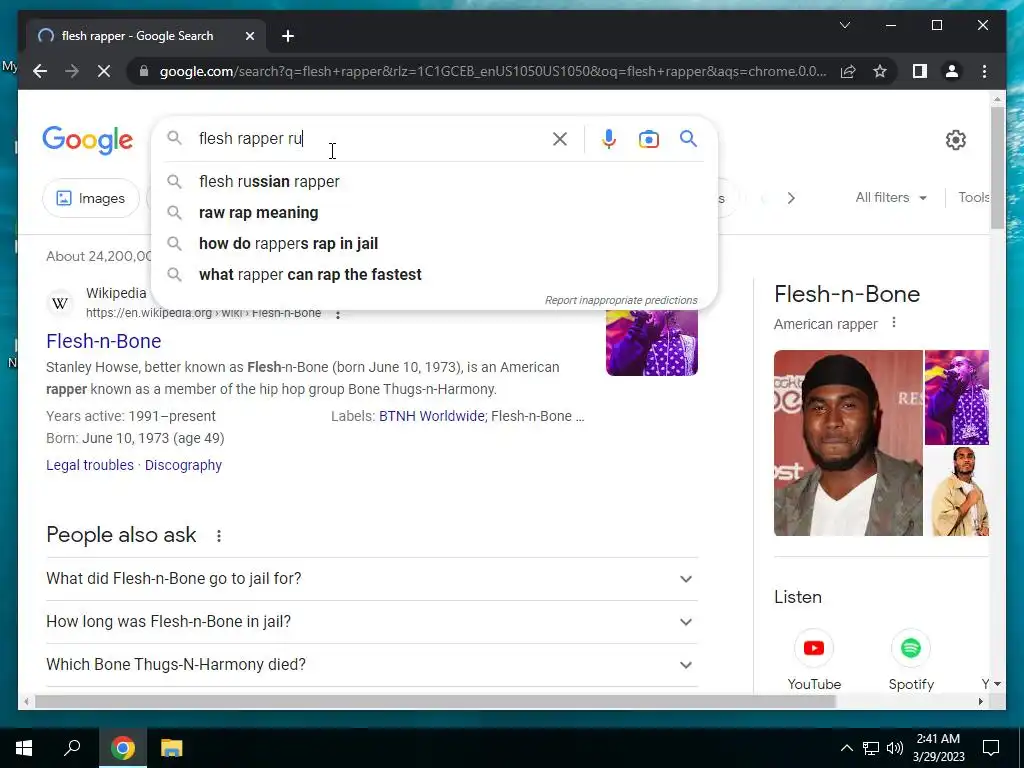Click the Chrome icon in the taskbar
1024x768 pixels.
pos(123,748)
